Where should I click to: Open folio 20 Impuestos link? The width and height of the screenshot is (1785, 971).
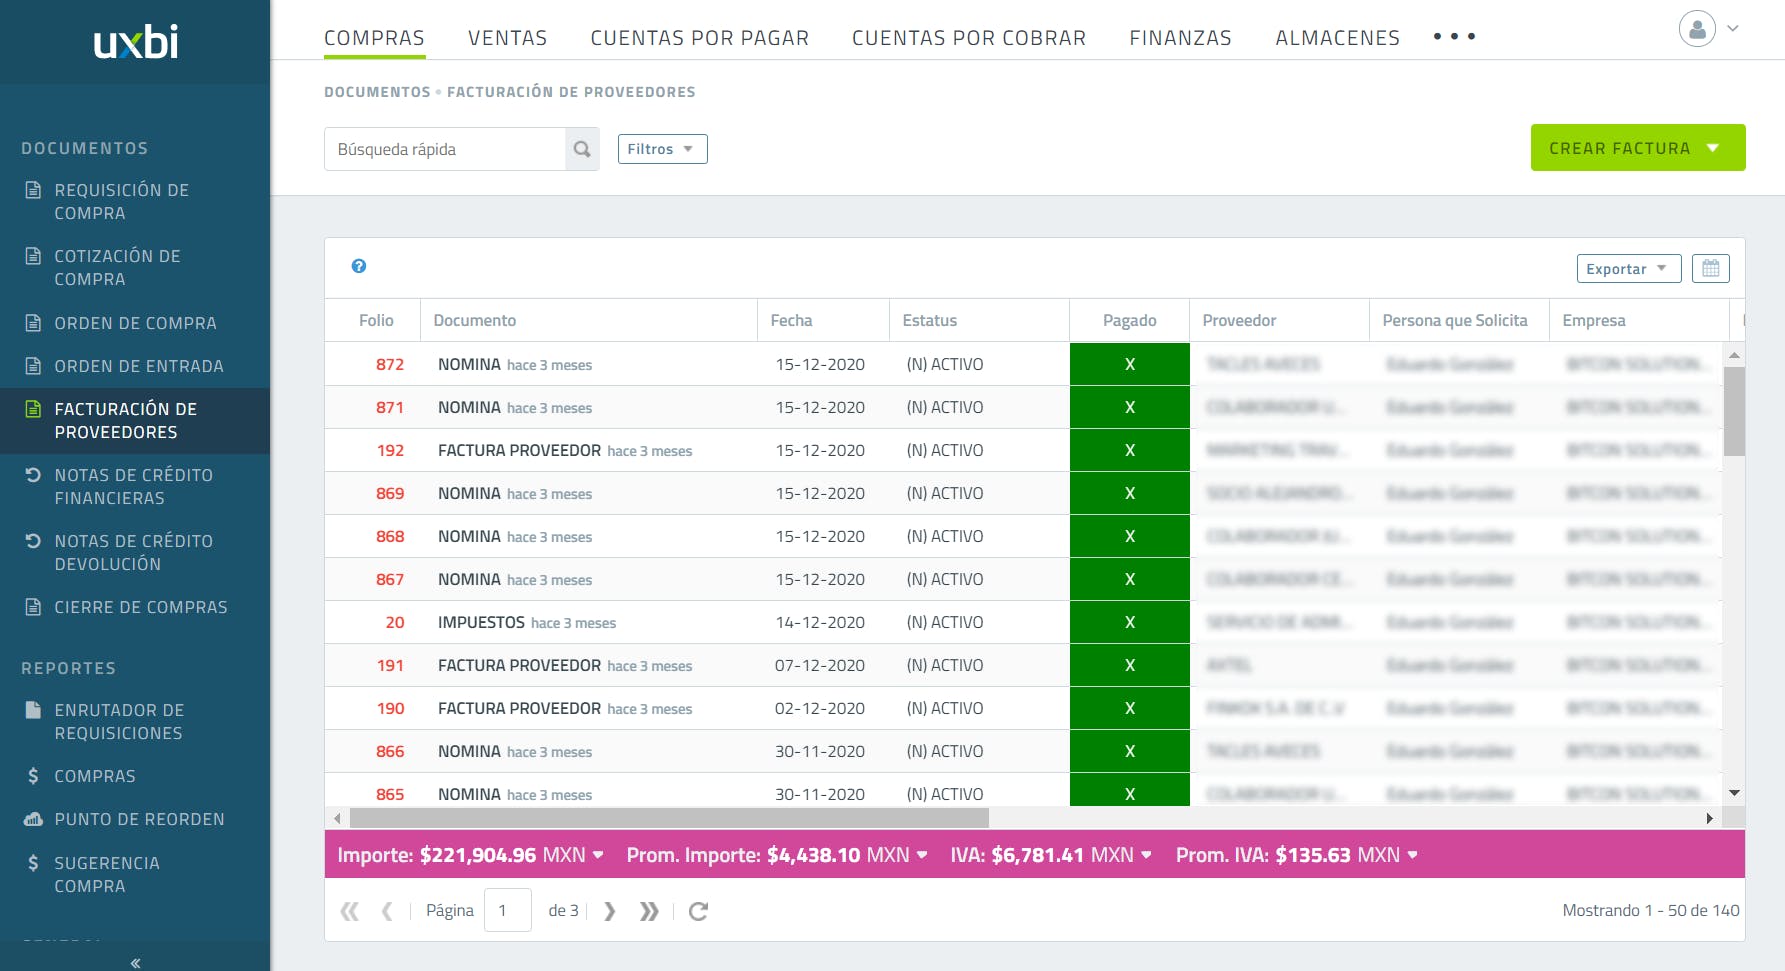pyautogui.click(x=395, y=622)
